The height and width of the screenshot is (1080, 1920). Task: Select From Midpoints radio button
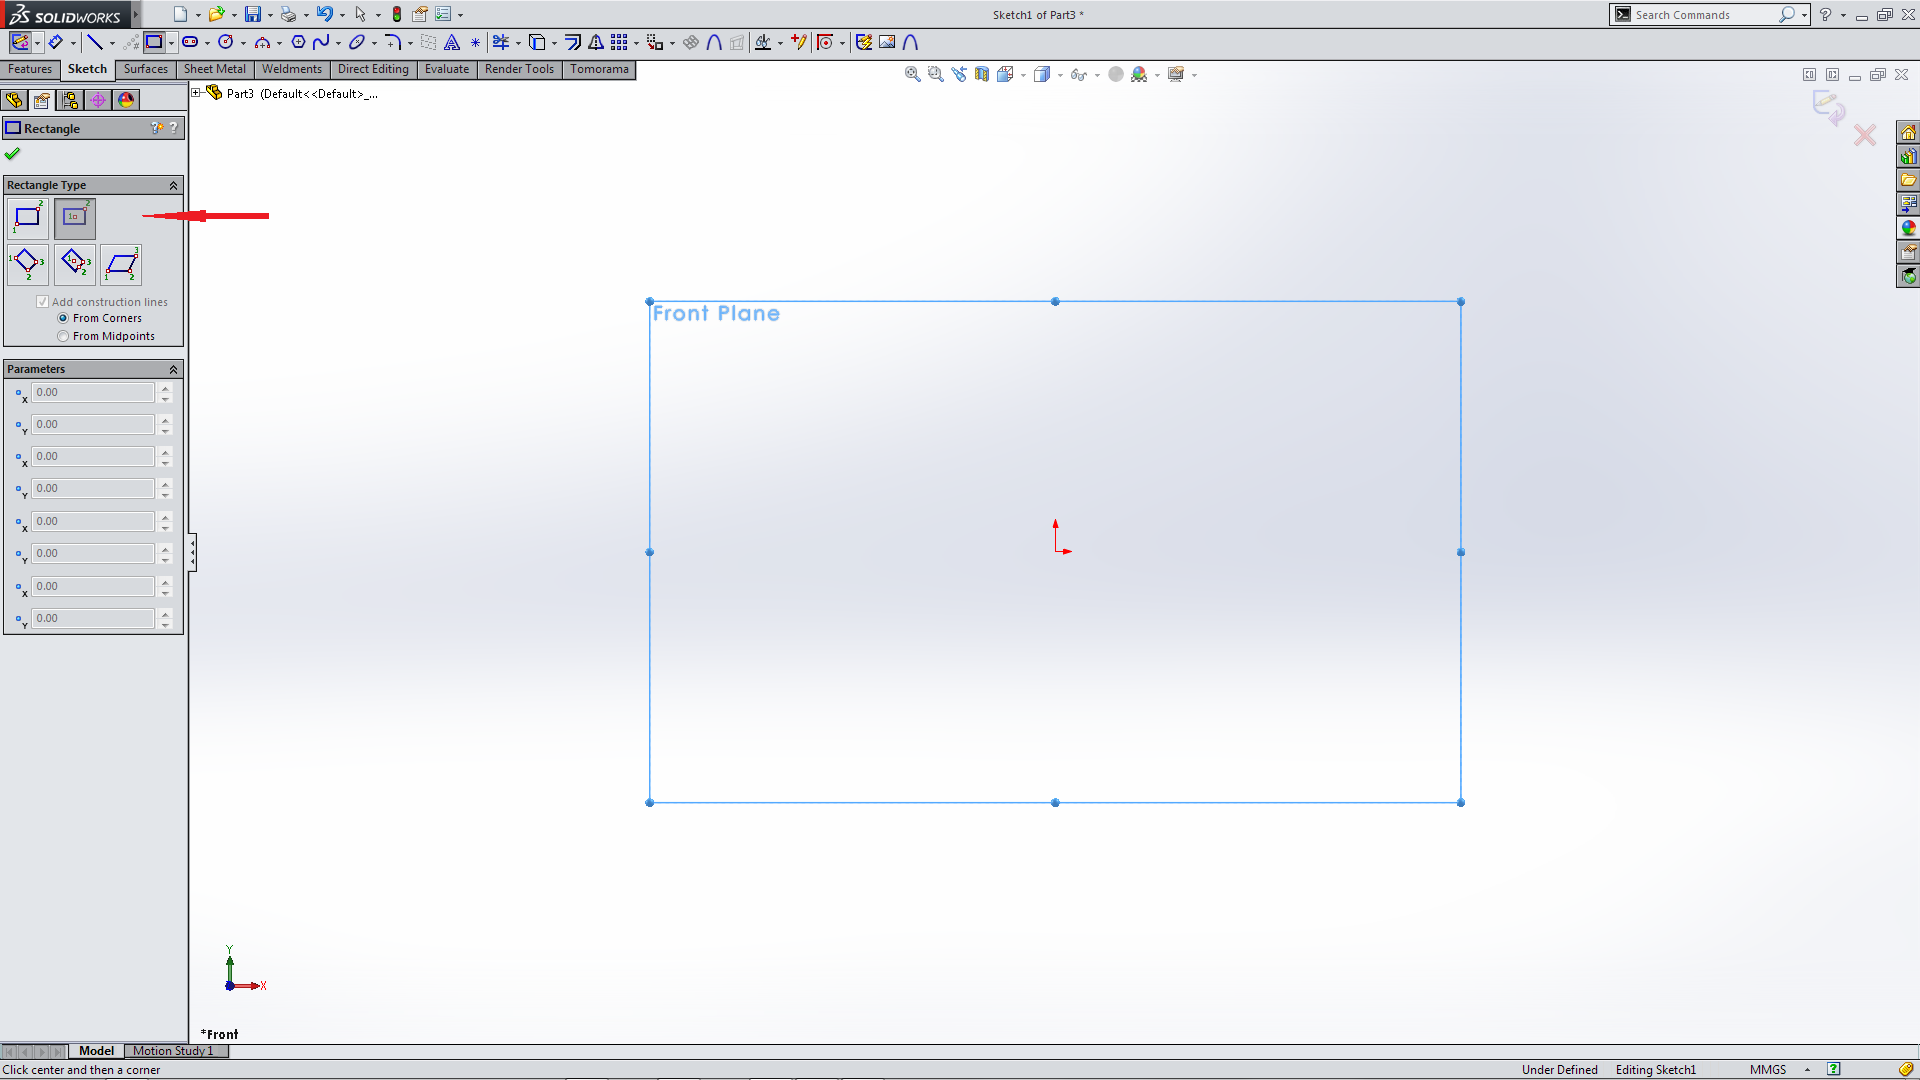(63, 336)
